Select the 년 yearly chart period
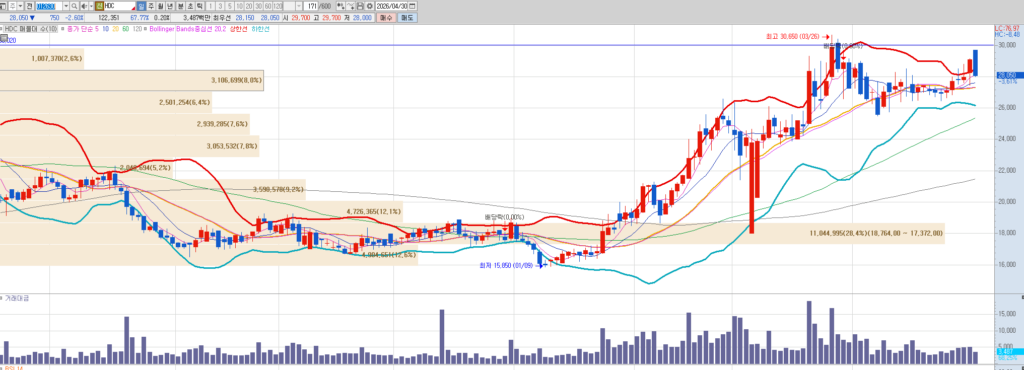Screen dimensions: 1024x370 [x=170, y=6]
